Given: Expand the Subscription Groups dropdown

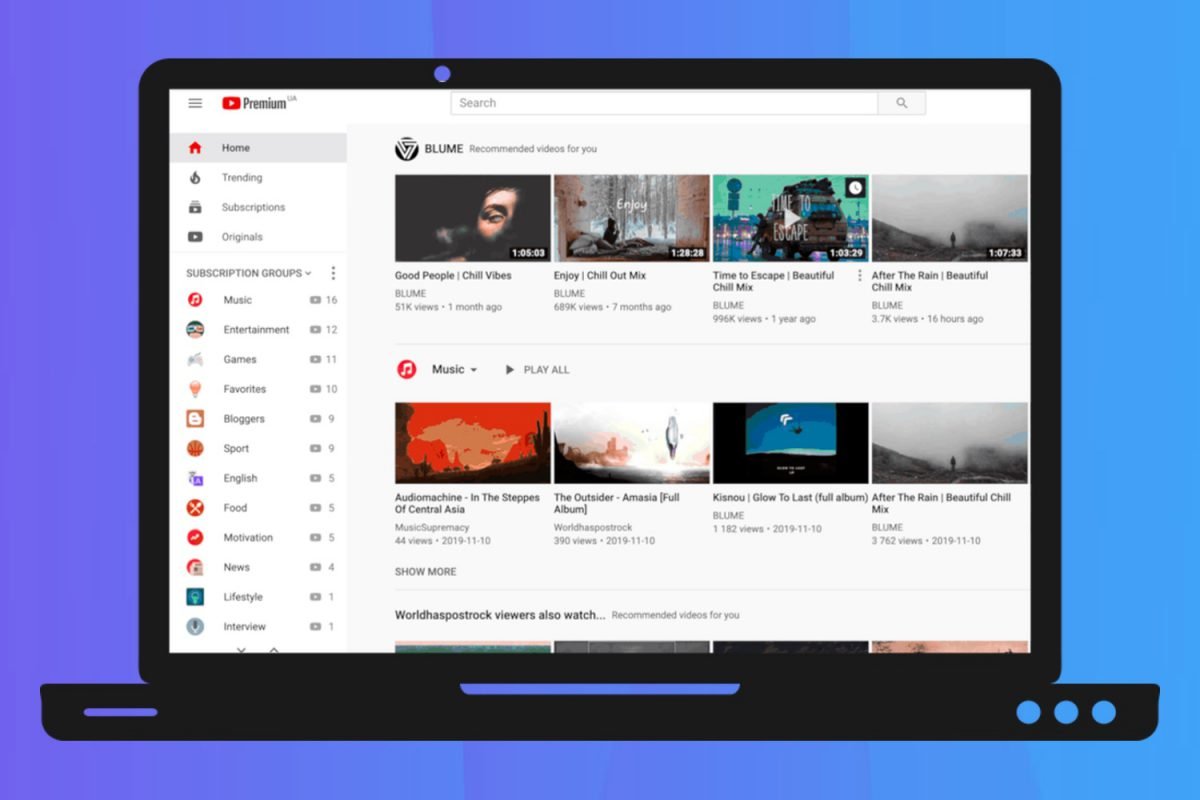Looking at the screenshot, I should coord(249,273).
